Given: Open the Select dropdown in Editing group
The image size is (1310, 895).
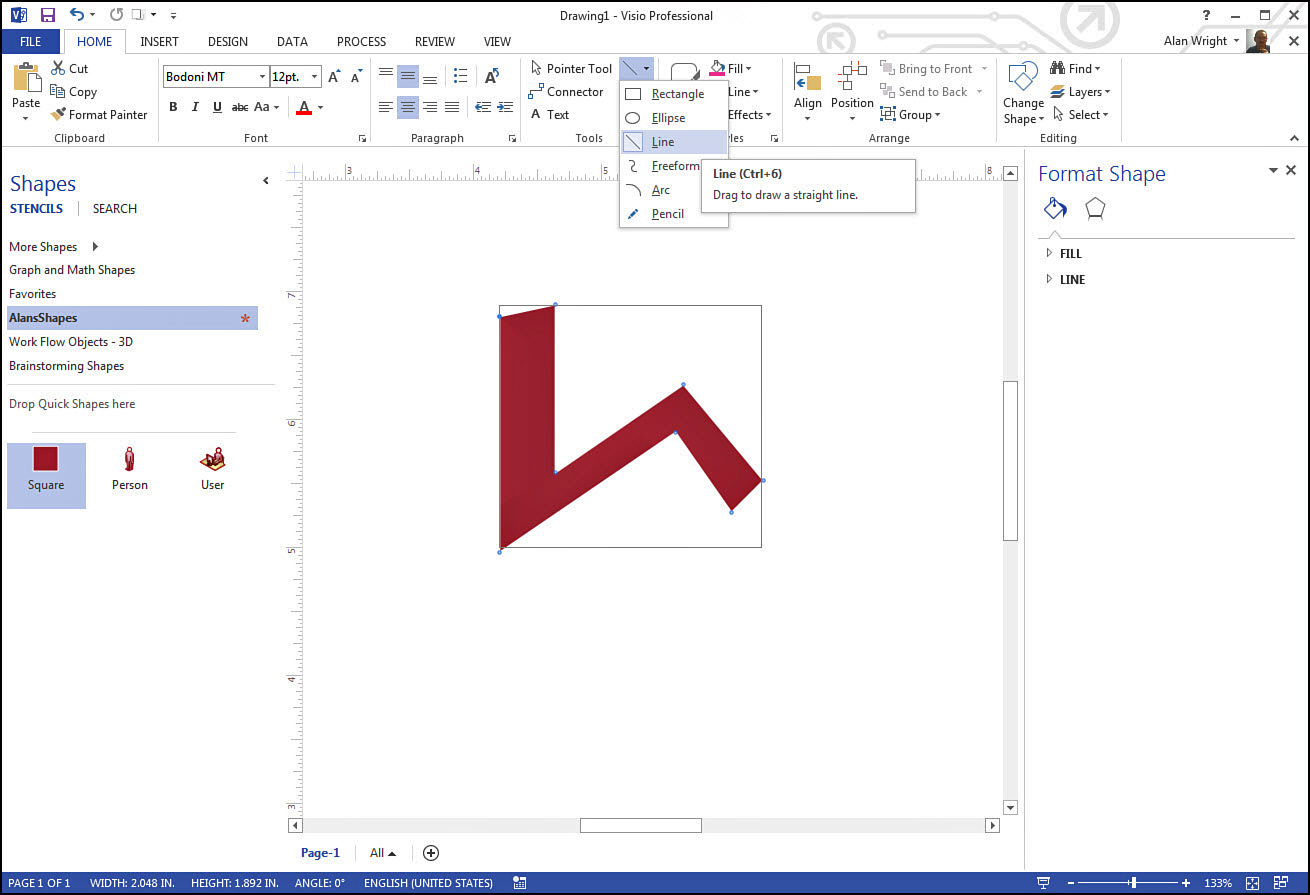Looking at the screenshot, I should click(x=1080, y=115).
